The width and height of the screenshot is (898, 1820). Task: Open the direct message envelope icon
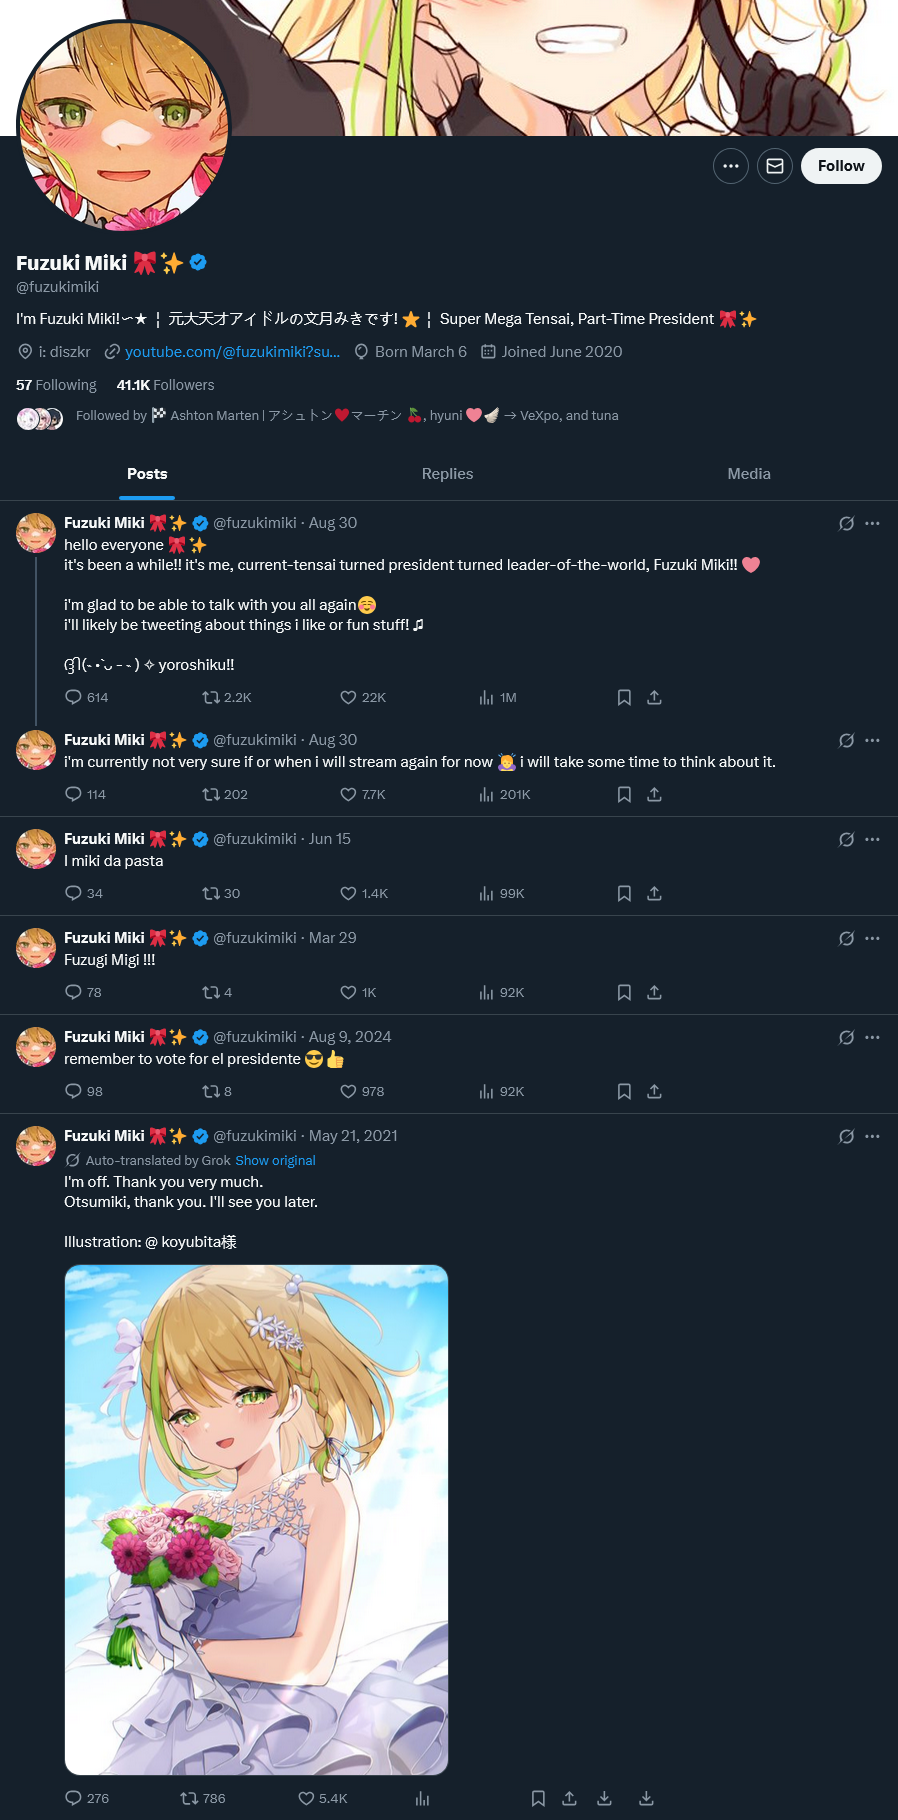pyautogui.click(x=775, y=166)
